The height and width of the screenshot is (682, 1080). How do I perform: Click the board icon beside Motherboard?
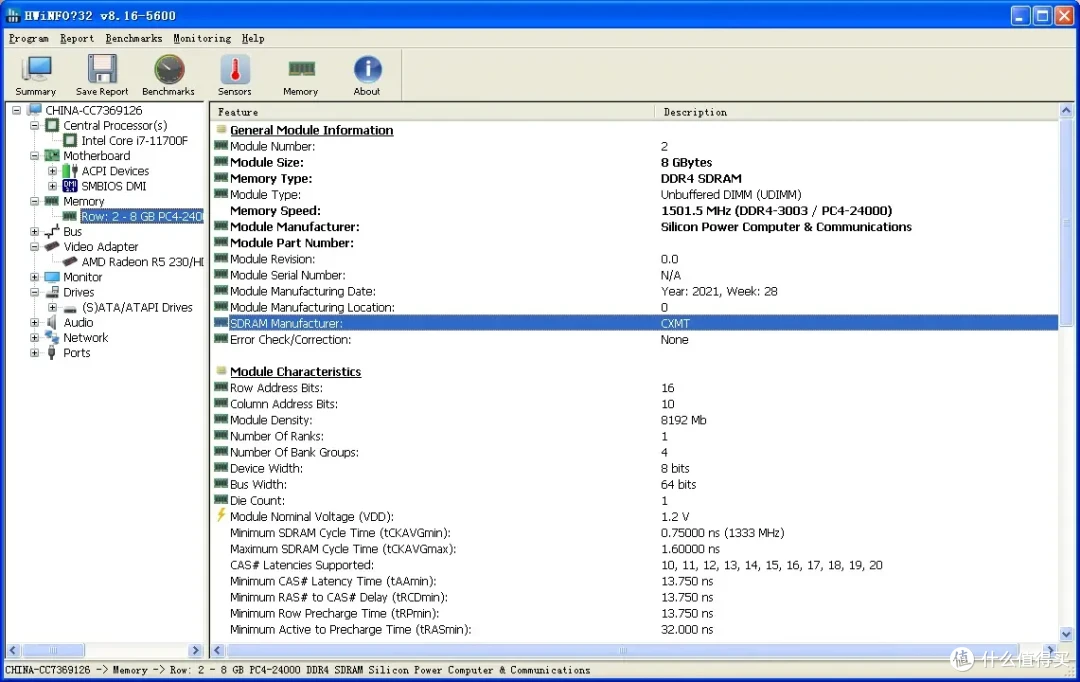52,155
